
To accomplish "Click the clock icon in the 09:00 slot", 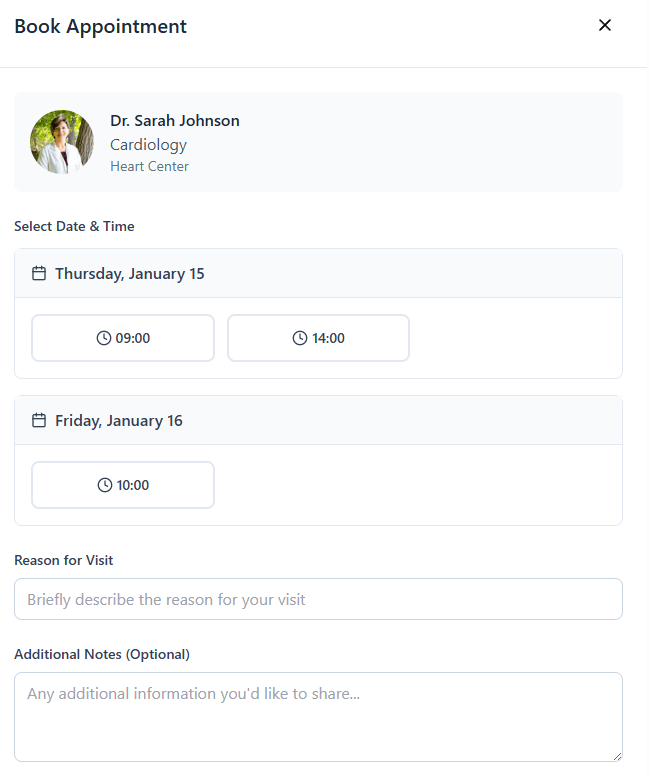I will tap(104, 339).
